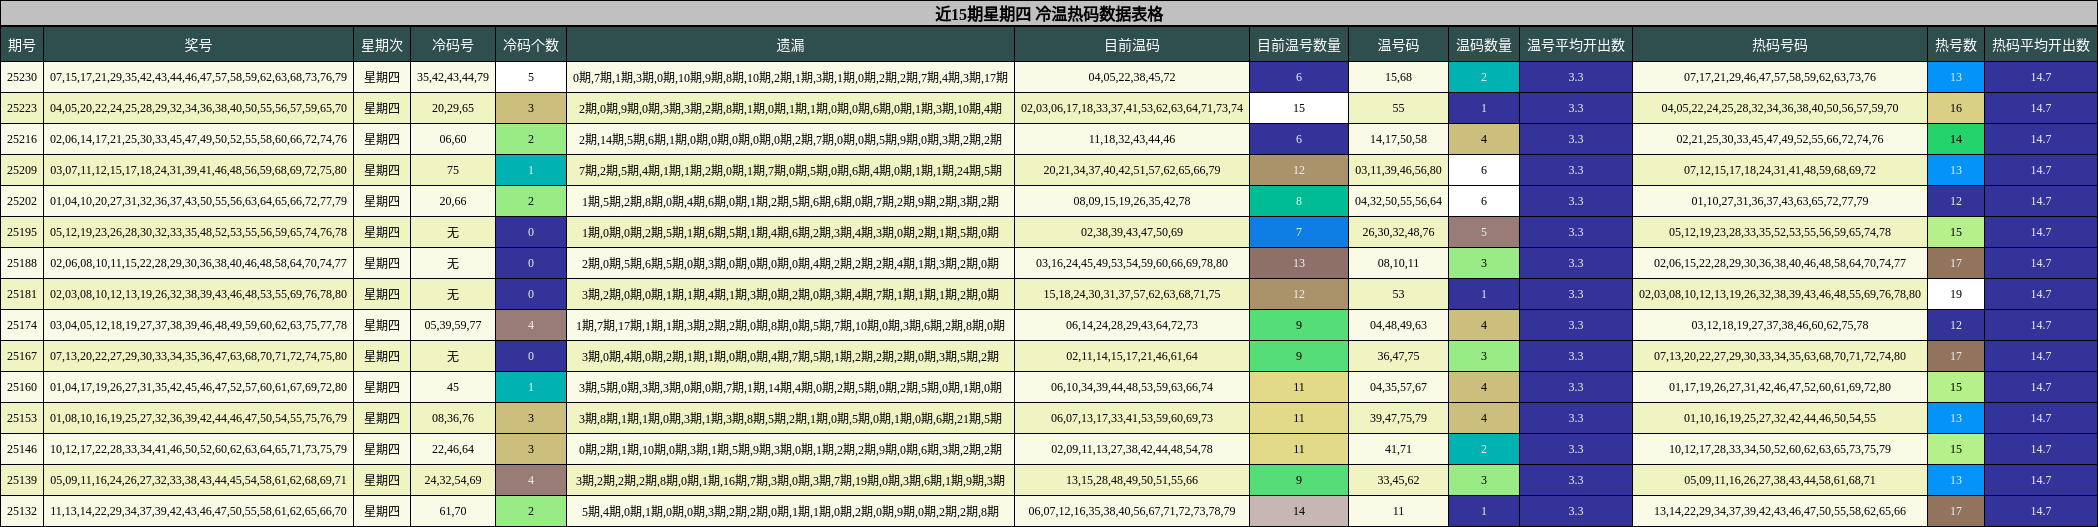The width and height of the screenshot is (2098, 527).
Task: Select cold numbers cell 20,29,65
Action: [x=453, y=108]
